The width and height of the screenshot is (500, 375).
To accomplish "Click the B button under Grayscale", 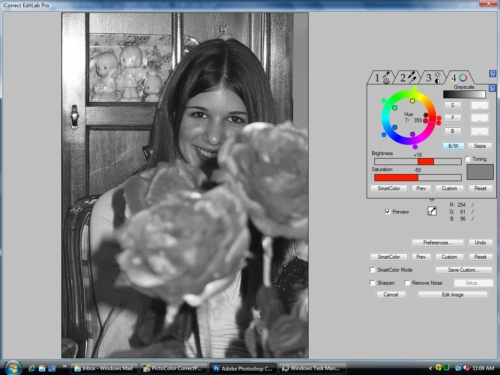I will click(x=453, y=131).
